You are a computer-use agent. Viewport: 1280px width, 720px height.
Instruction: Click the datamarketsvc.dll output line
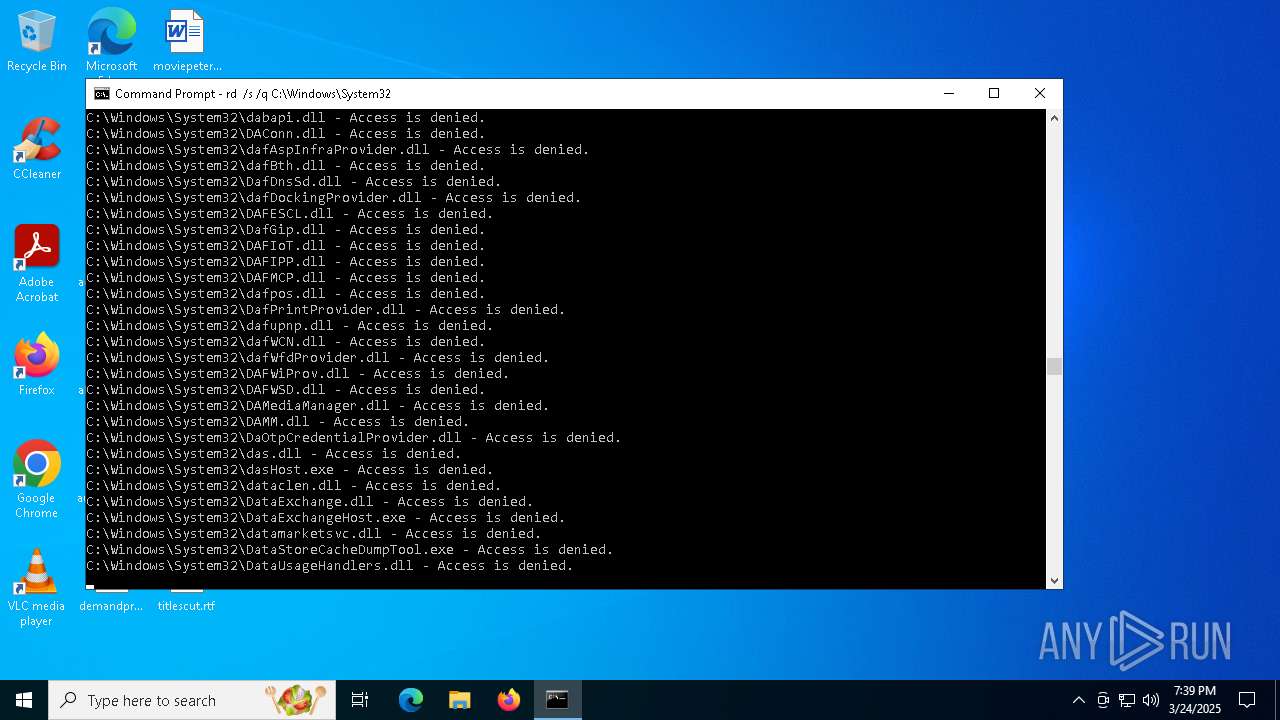314,534
